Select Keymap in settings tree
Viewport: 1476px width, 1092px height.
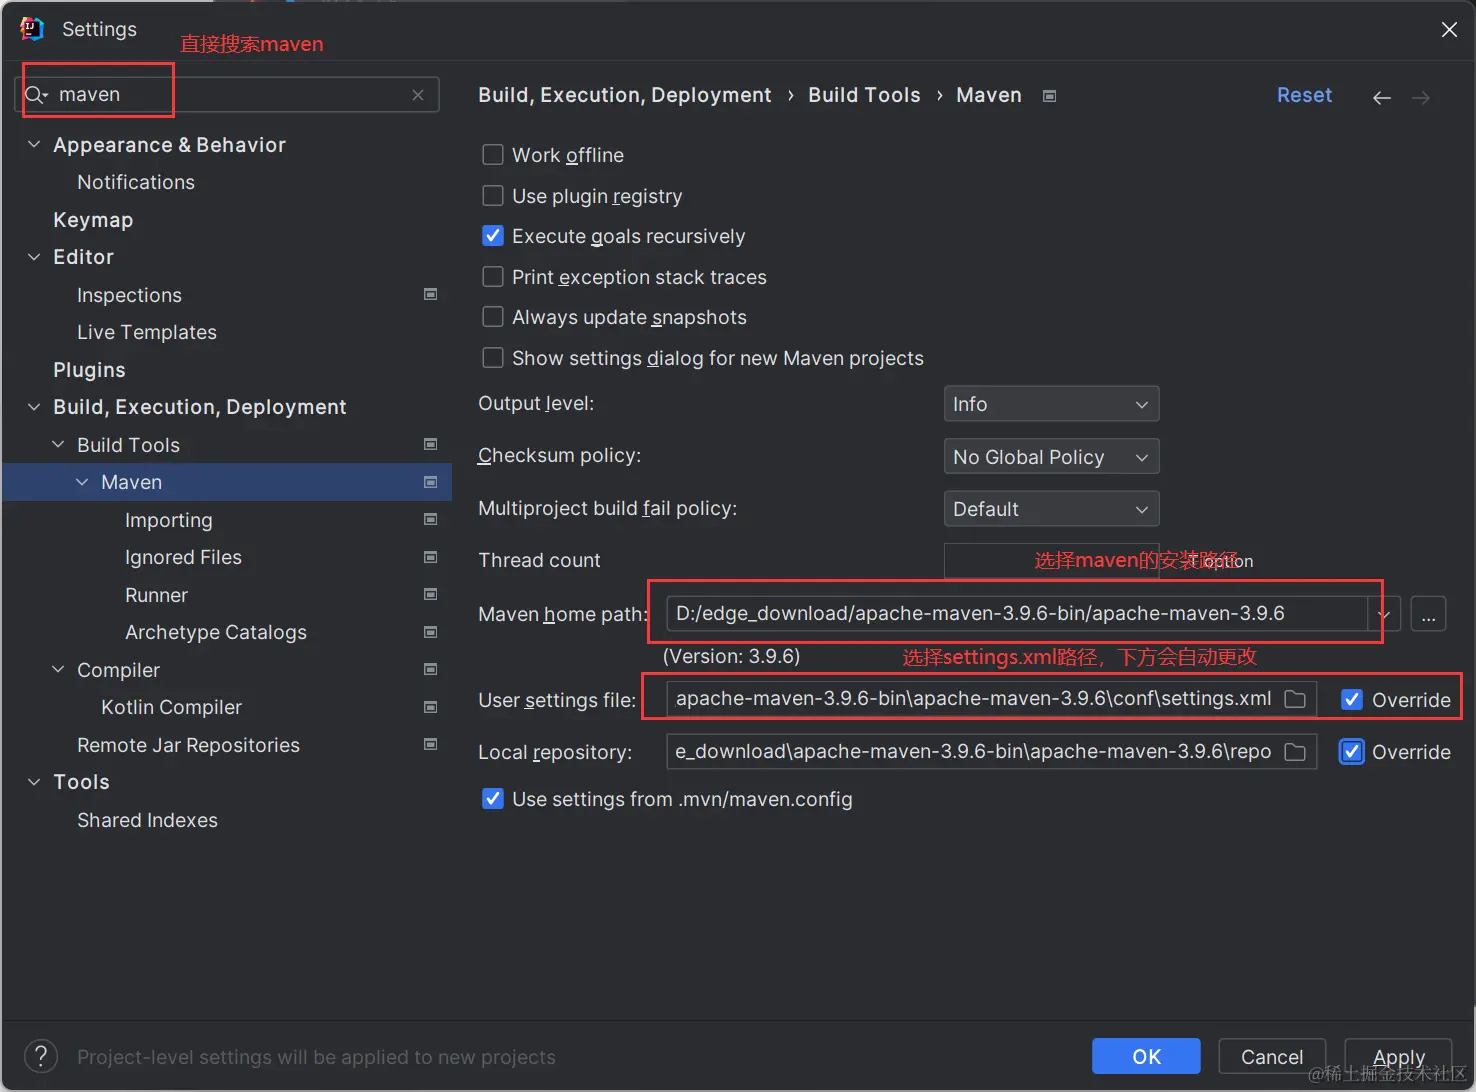93,220
